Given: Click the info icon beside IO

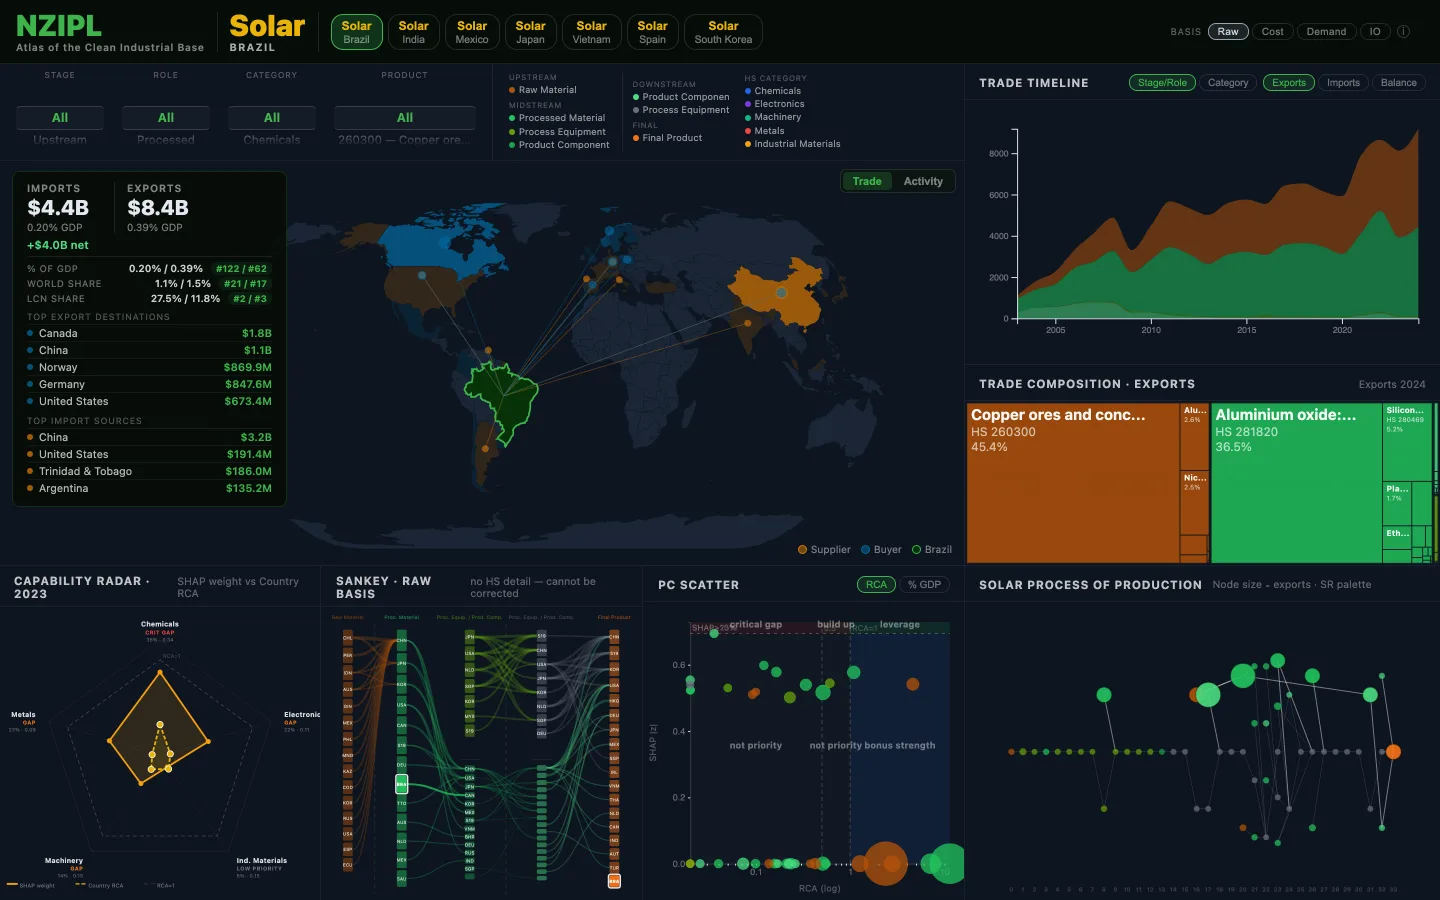Looking at the screenshot, I should click(x=1403, y=32).
